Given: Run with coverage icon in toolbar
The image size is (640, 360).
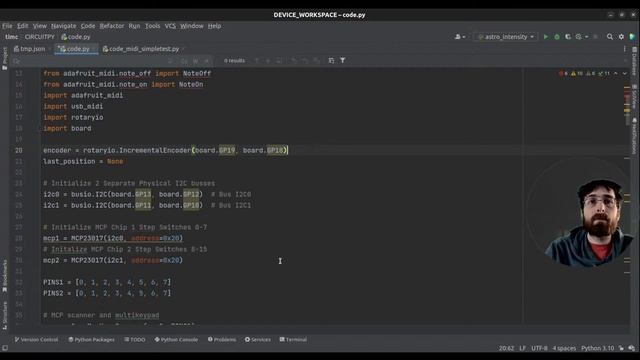Looking at the screenshot, I should pyautogui.click(x=568, y=37).
